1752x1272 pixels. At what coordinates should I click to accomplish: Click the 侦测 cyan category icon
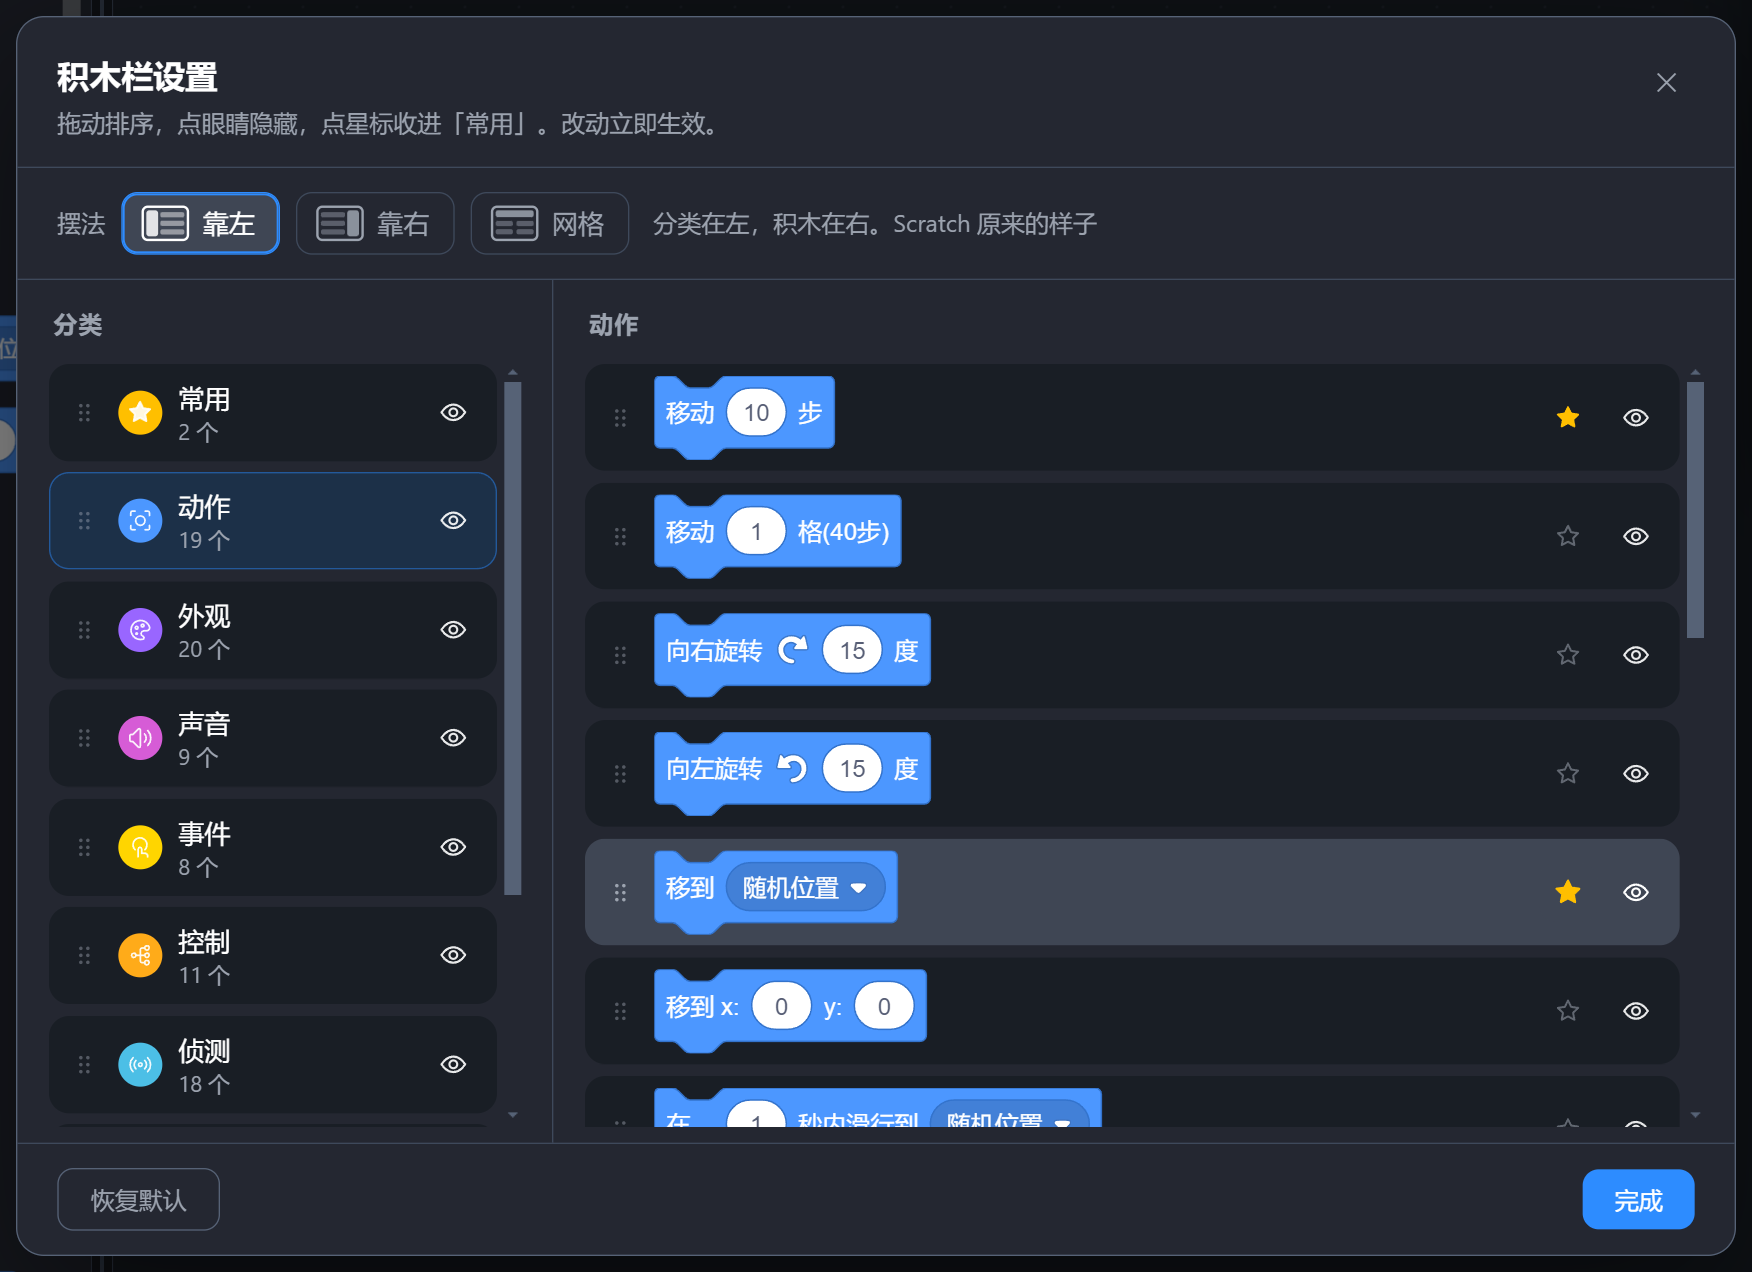coord(140,1064)
